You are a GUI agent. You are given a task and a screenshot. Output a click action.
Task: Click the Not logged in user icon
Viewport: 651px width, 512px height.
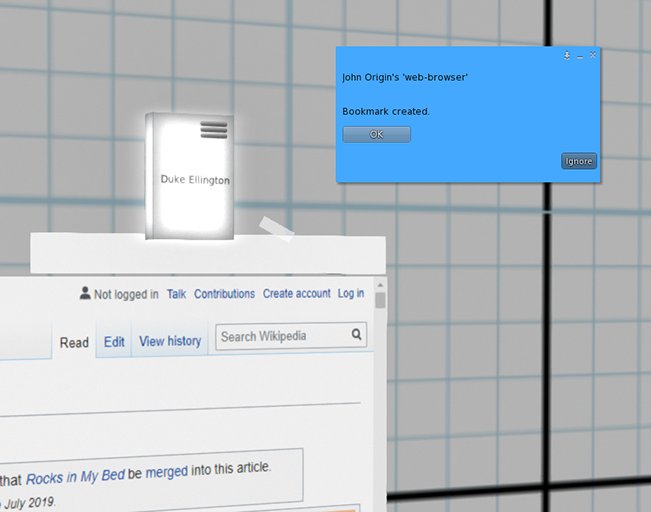[x=85, y=294]
